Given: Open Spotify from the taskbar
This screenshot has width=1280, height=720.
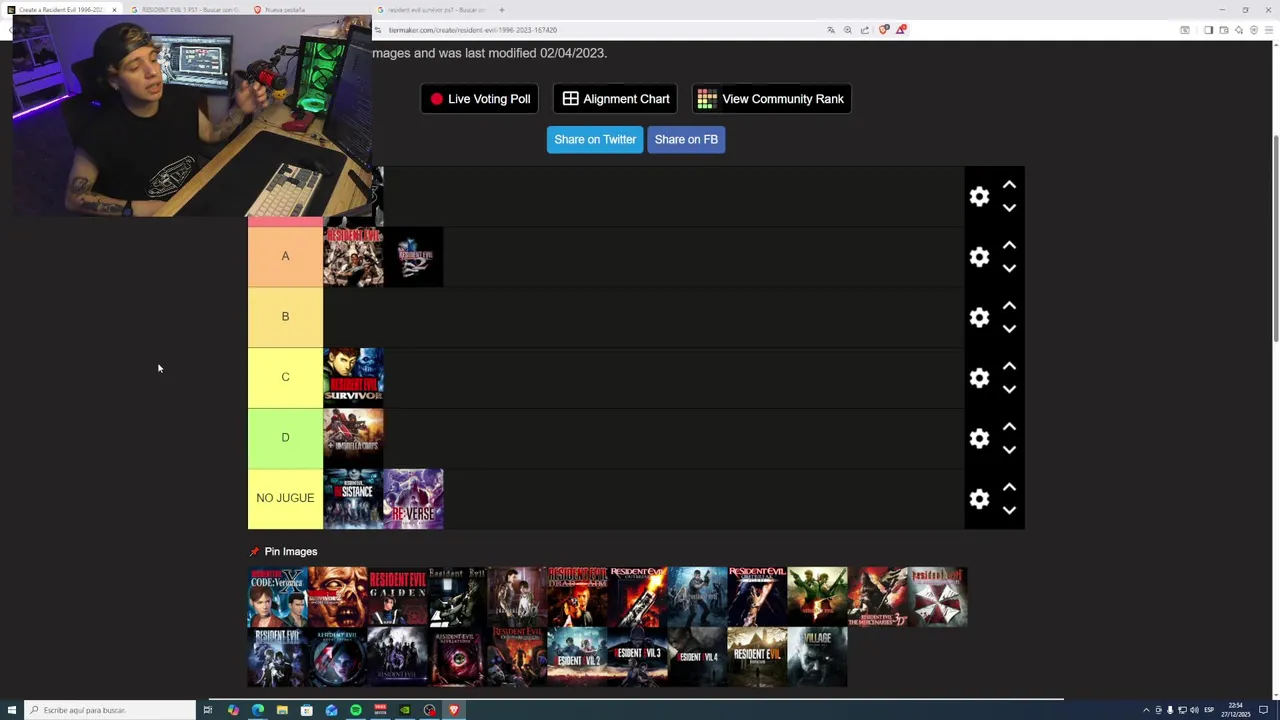Looking at the screenshot, I should (355, 710).
